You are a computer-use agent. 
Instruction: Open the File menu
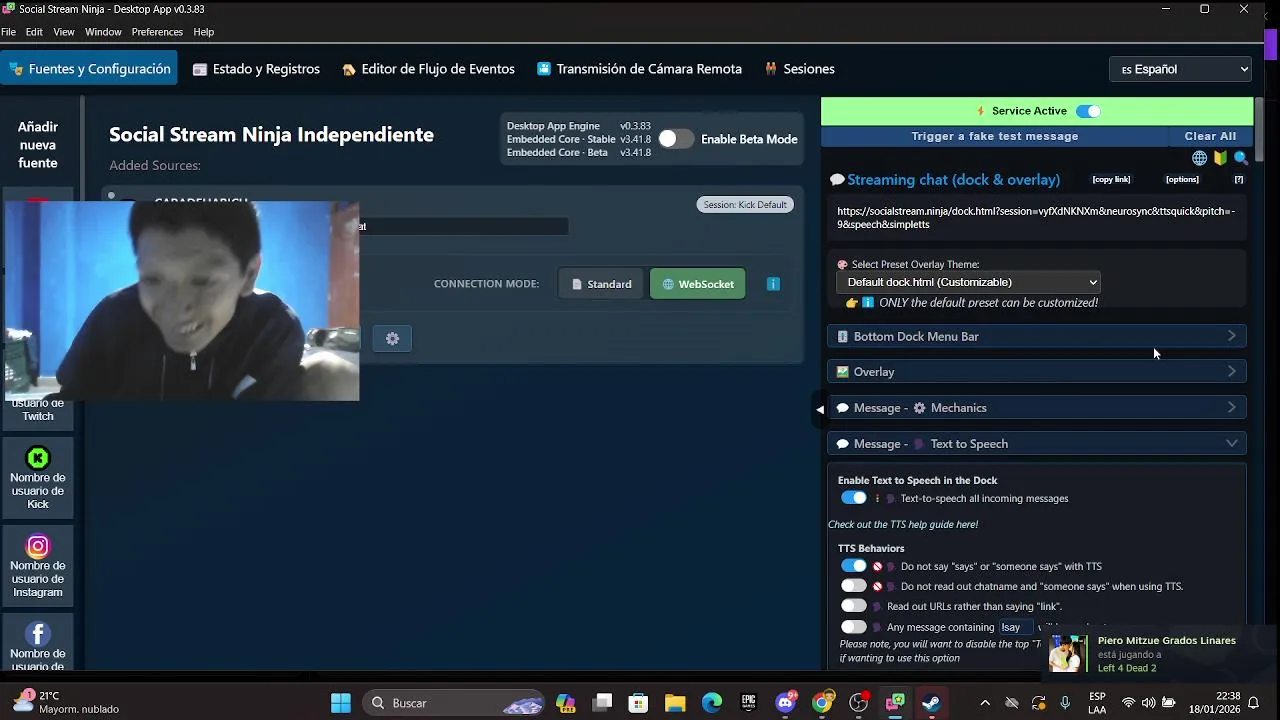[x=8, y=32]
